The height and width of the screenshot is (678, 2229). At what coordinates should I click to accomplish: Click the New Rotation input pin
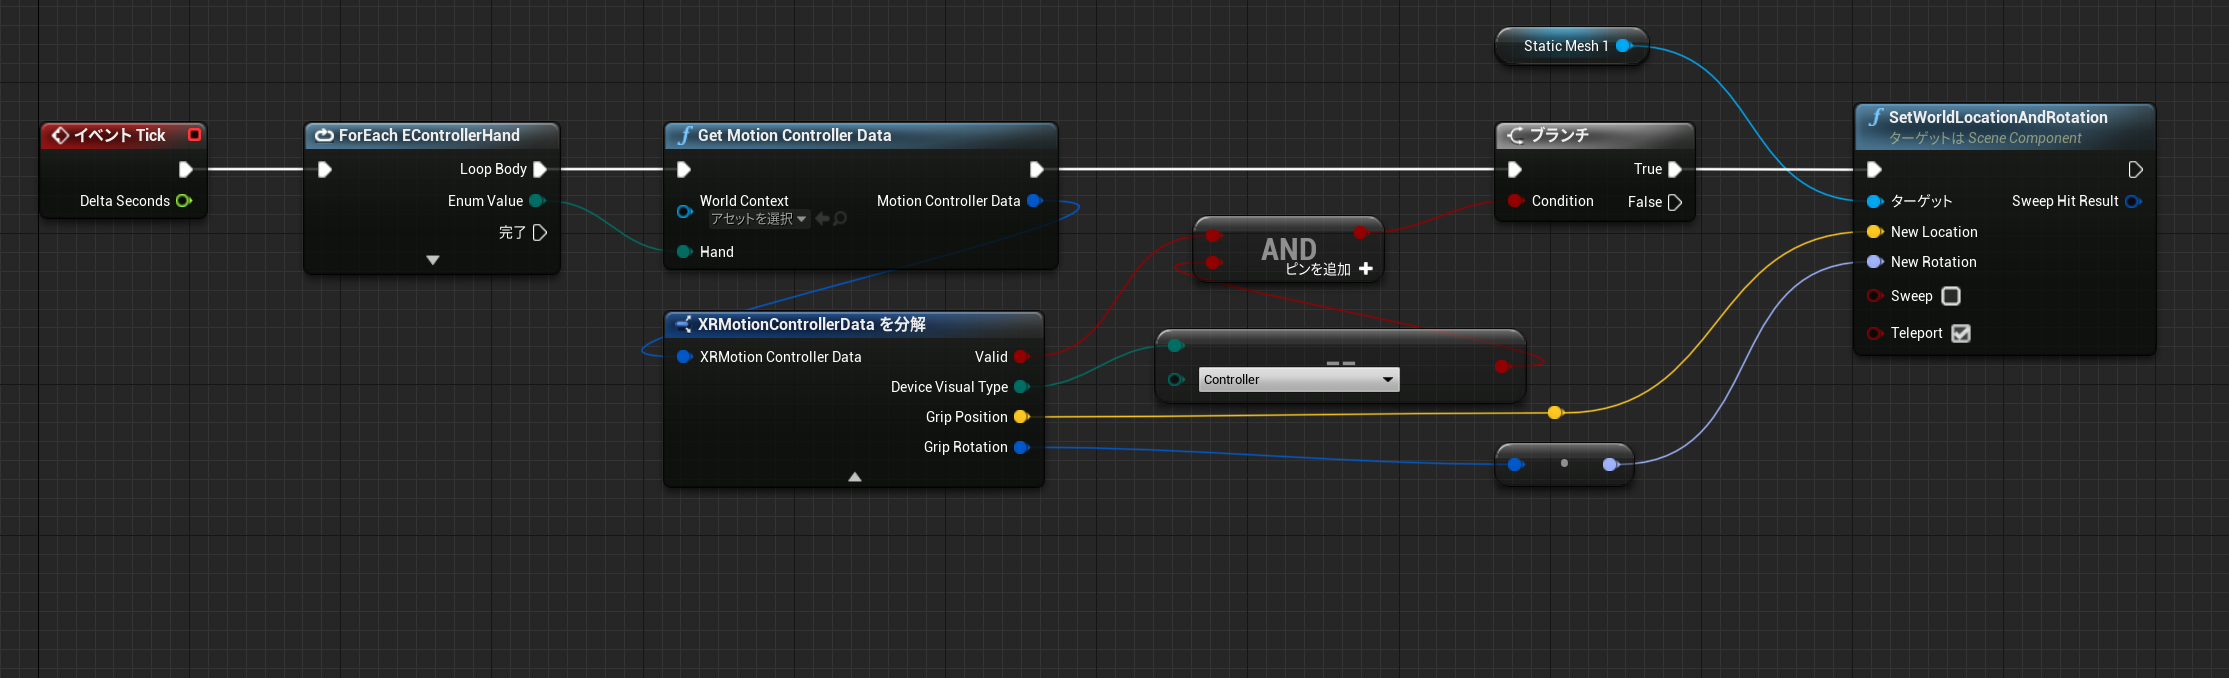1875,262
